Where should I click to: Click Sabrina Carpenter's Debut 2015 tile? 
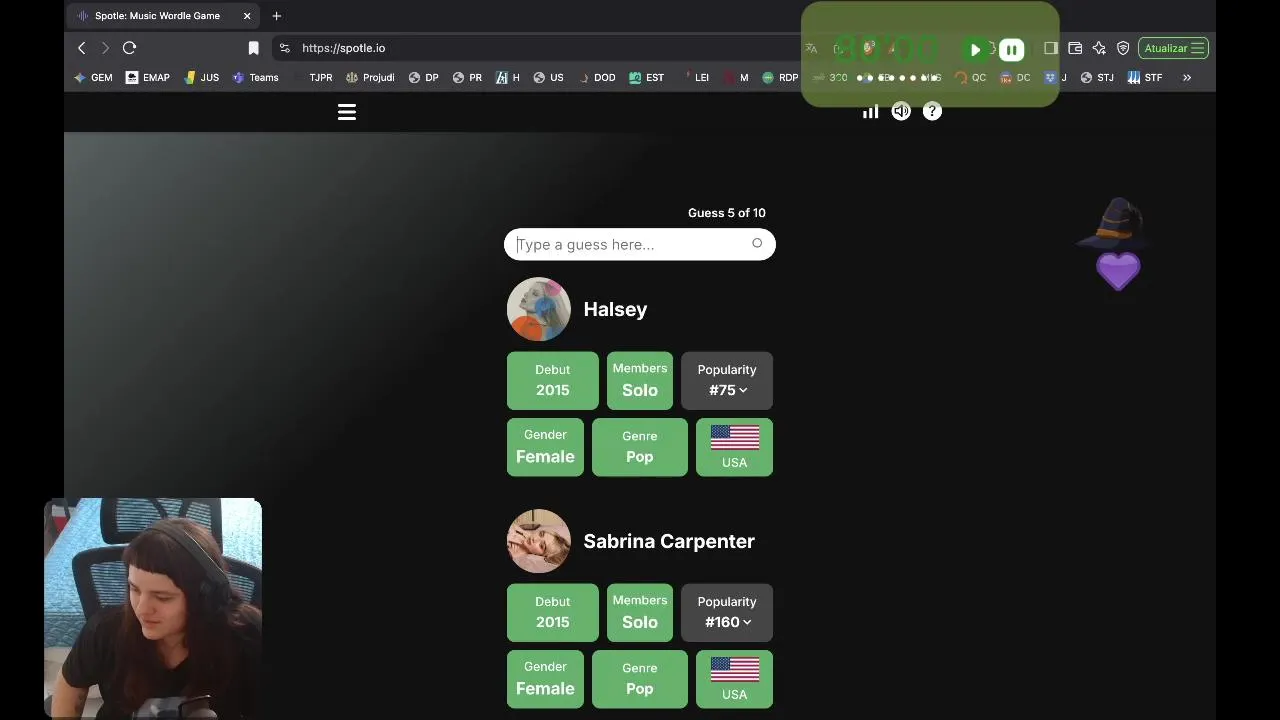[x=552, y=612]
